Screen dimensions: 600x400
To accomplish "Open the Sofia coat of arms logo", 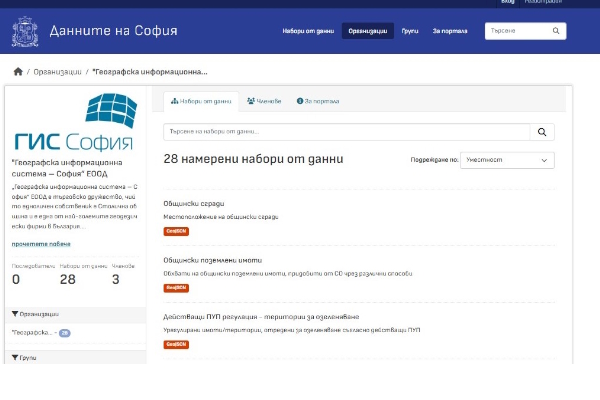I will (x=25, y=31).
